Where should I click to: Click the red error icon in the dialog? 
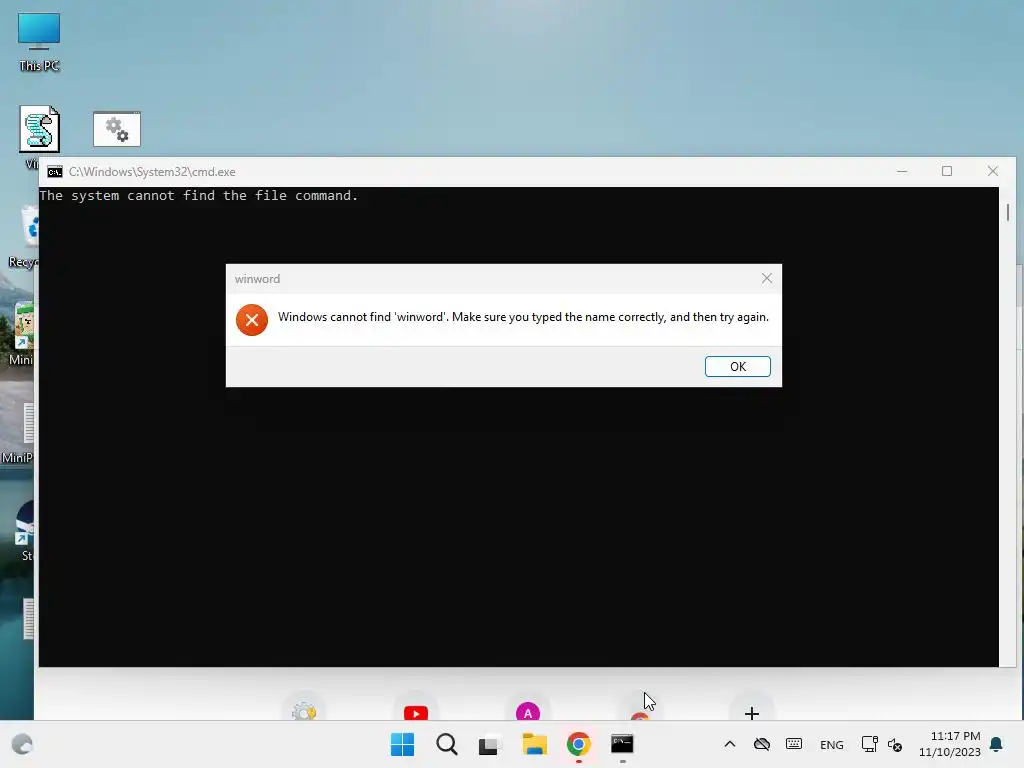click(252, 320)
